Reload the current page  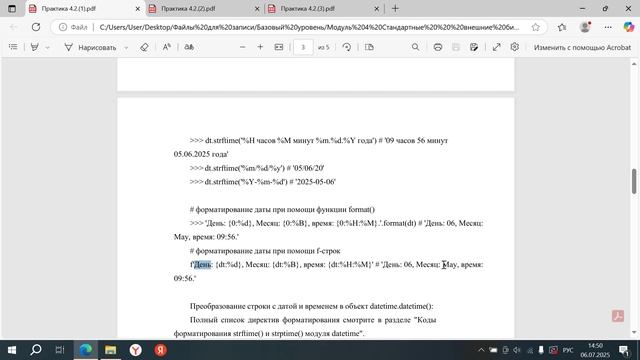(x=36, y=27)
